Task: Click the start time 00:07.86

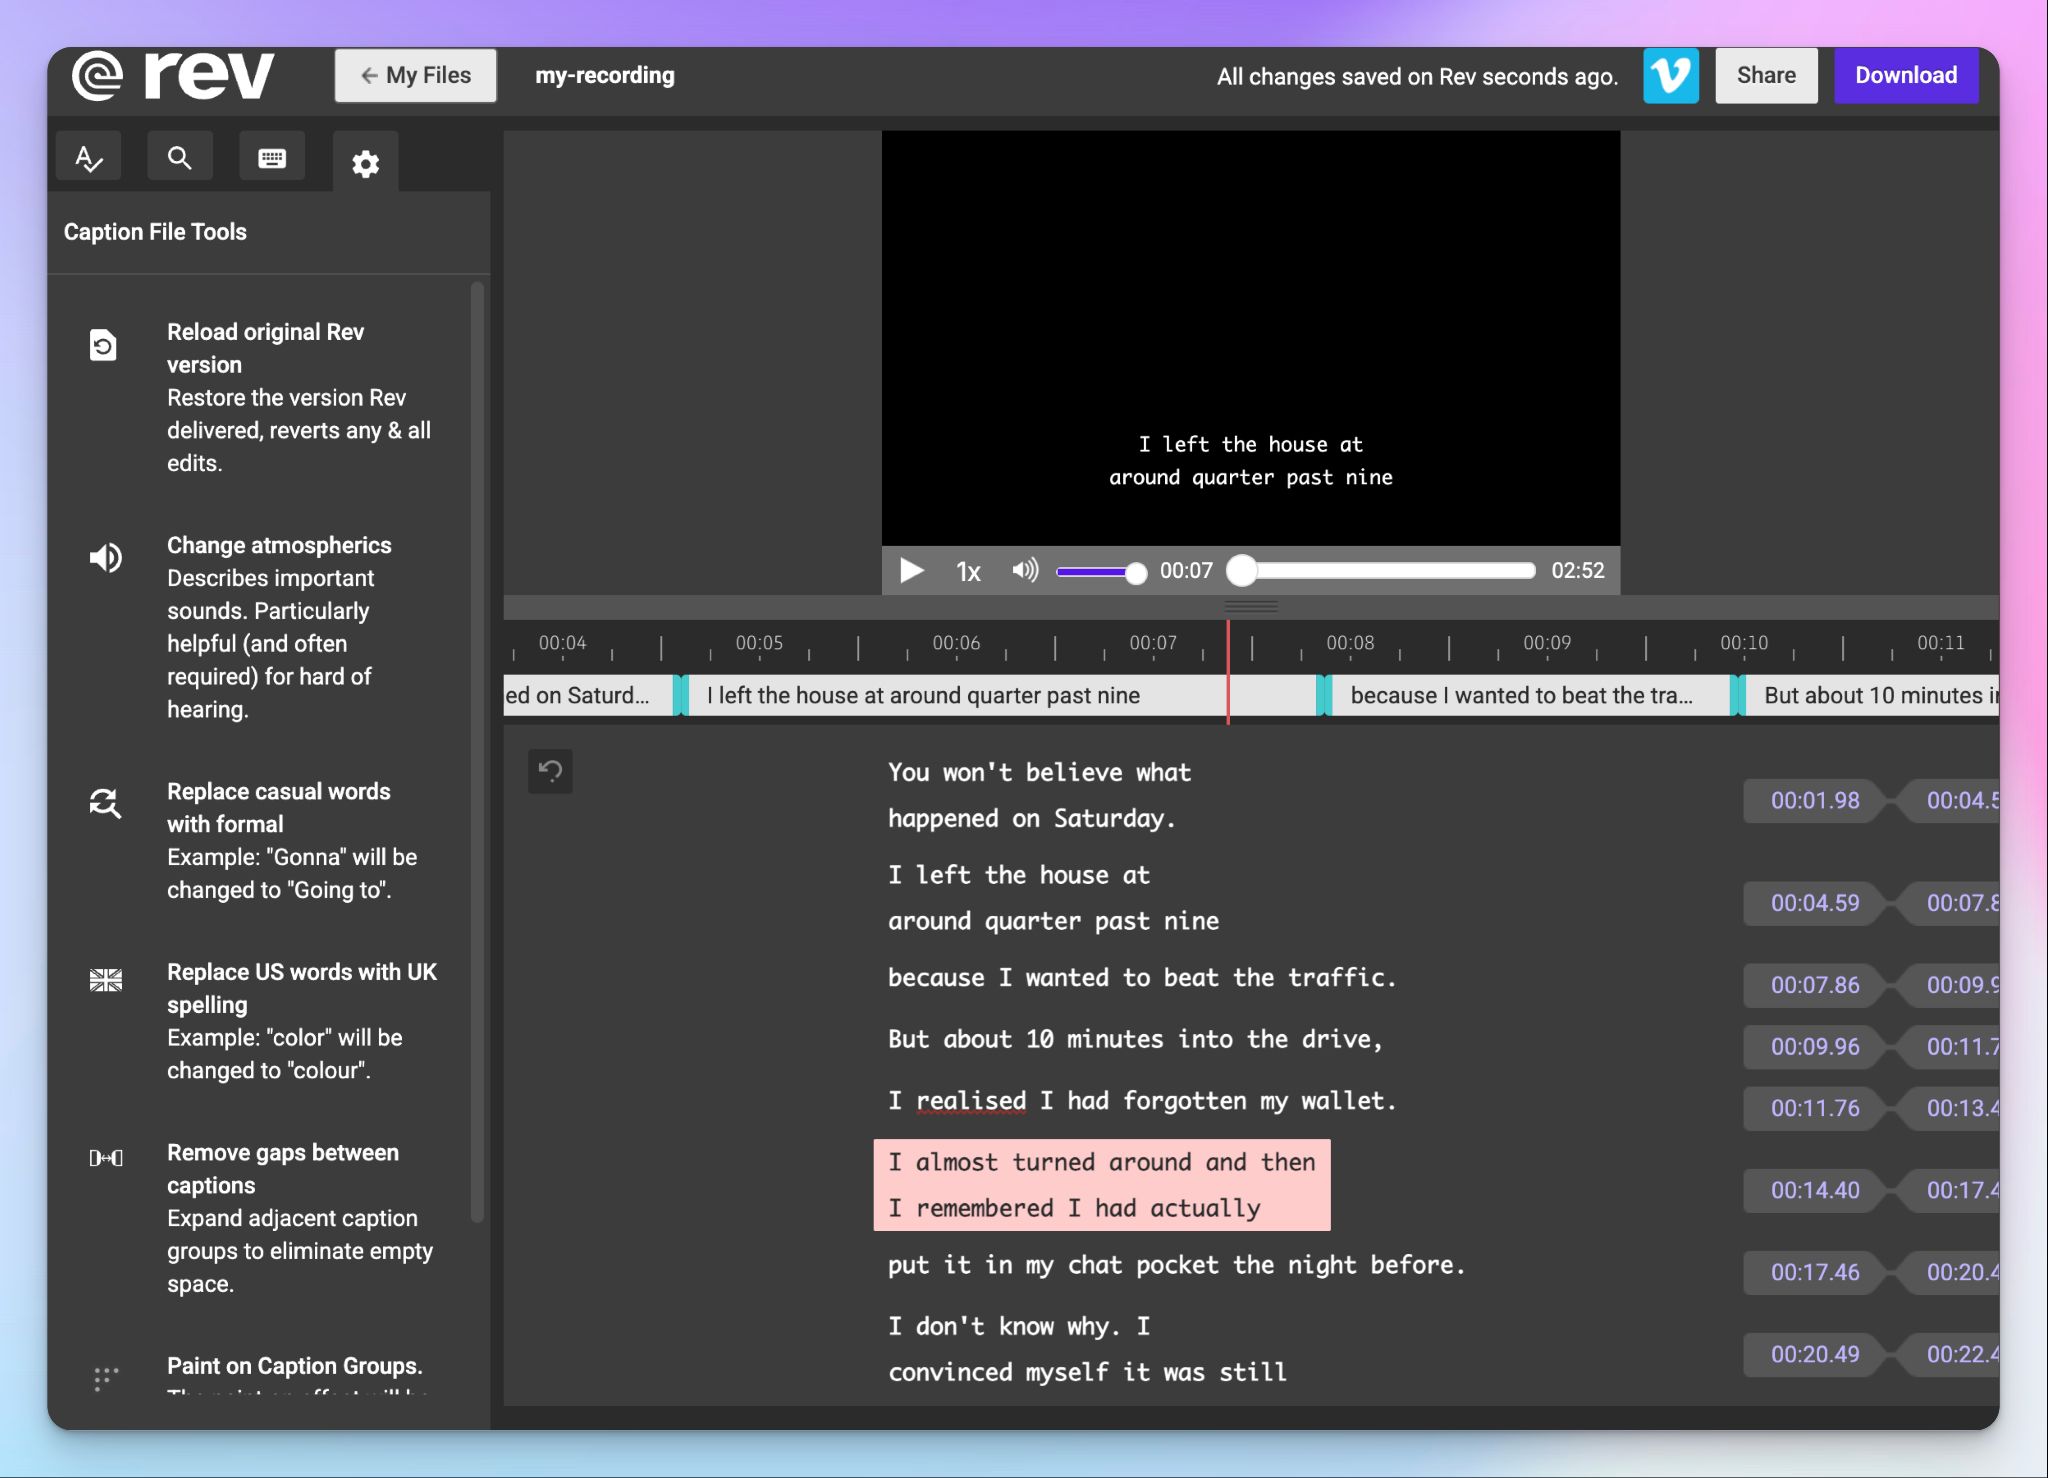Action: pyautogui.click(x=1814, y=985)
